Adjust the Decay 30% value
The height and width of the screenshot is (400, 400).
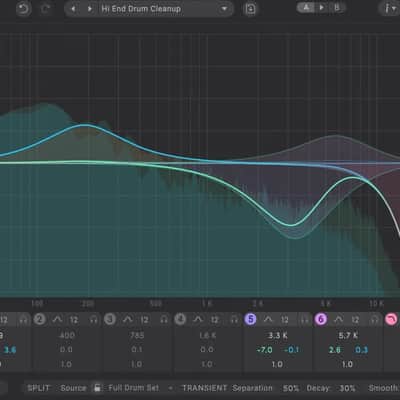point(347,389)
